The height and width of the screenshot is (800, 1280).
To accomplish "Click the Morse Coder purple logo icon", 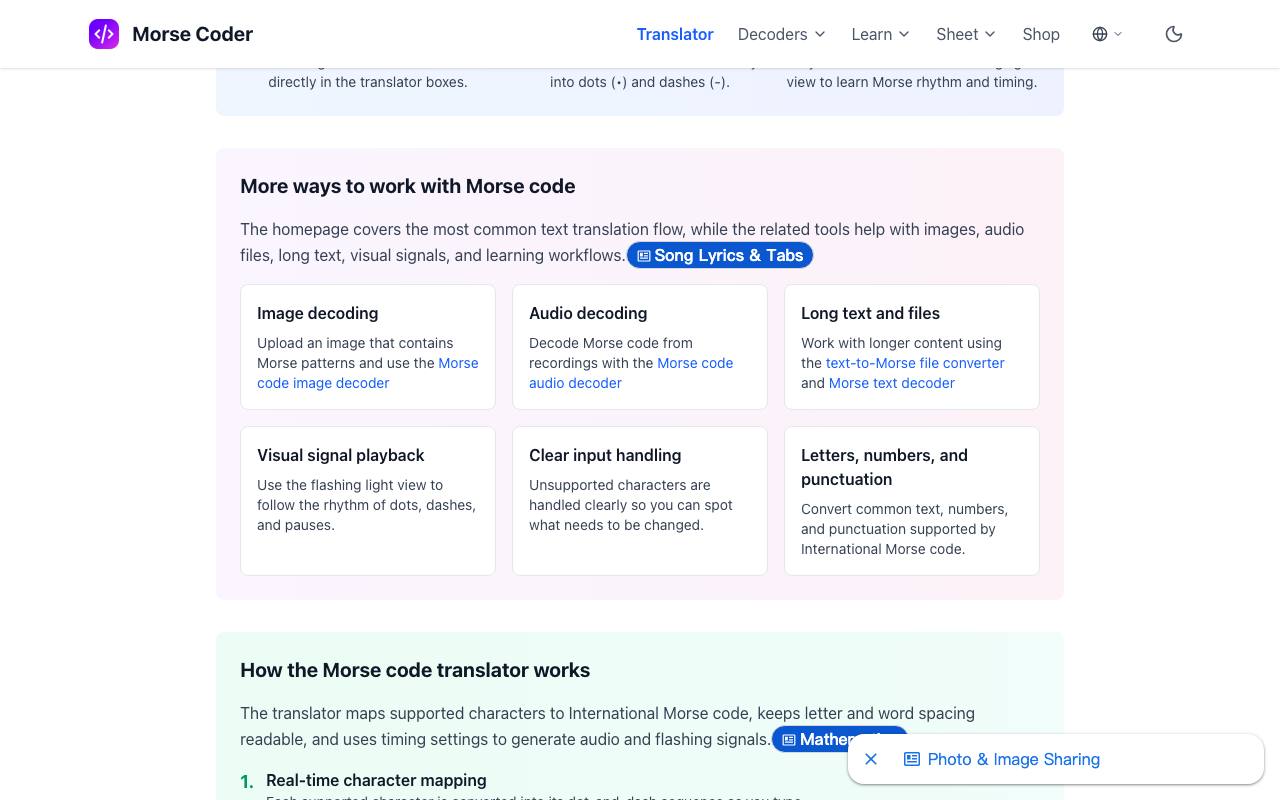I will pos(104,34).
